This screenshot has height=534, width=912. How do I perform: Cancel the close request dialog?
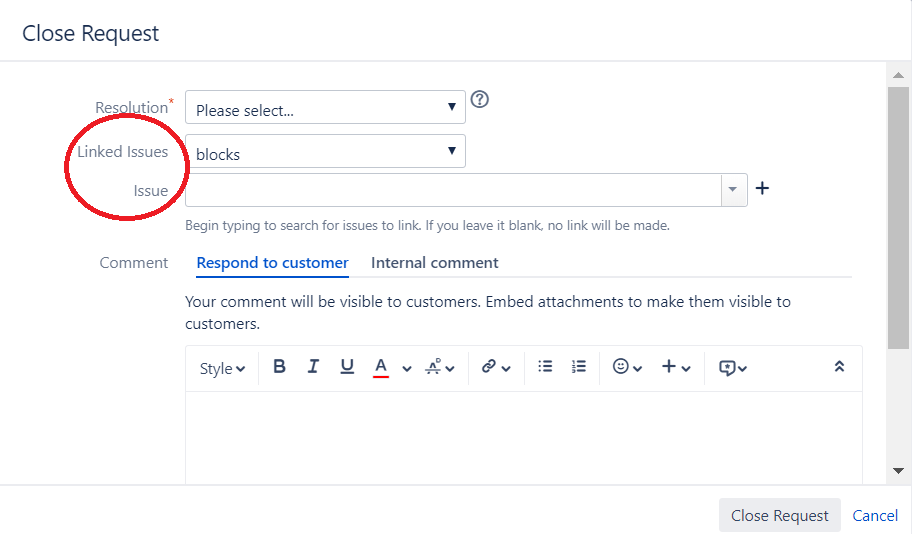pos(875,515)
